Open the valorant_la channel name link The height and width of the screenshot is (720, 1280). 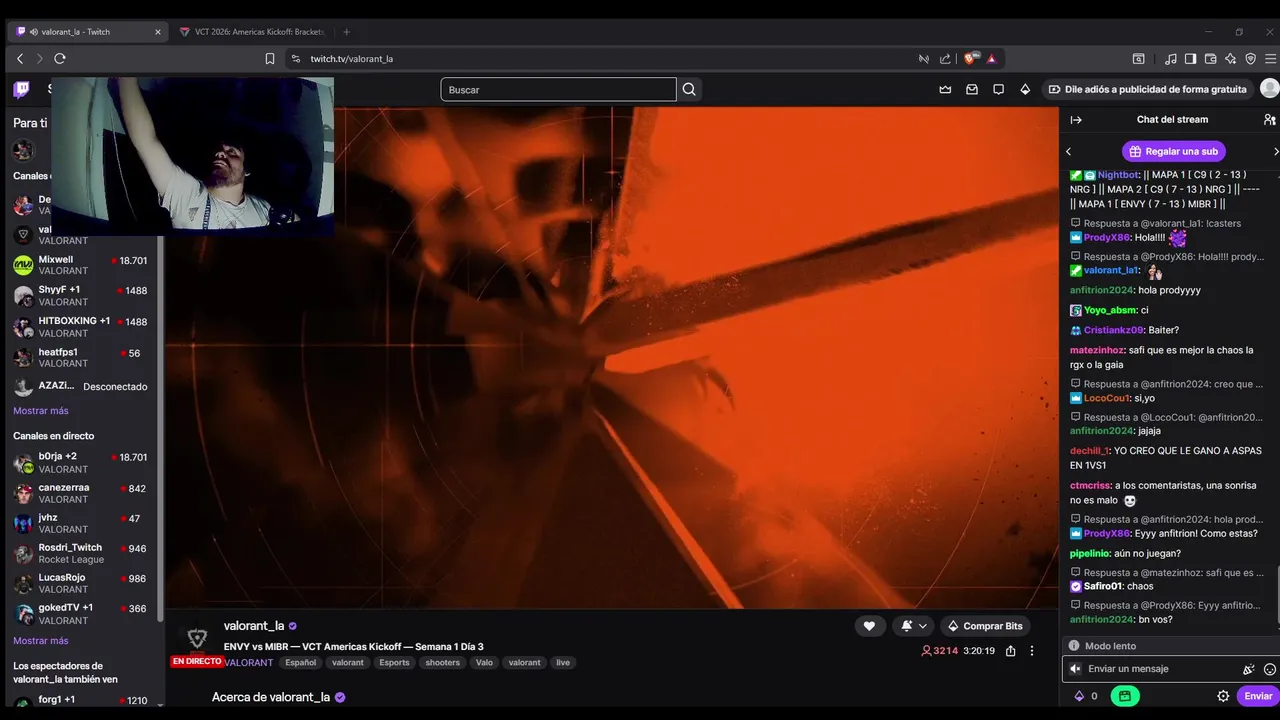click(254, 626)
